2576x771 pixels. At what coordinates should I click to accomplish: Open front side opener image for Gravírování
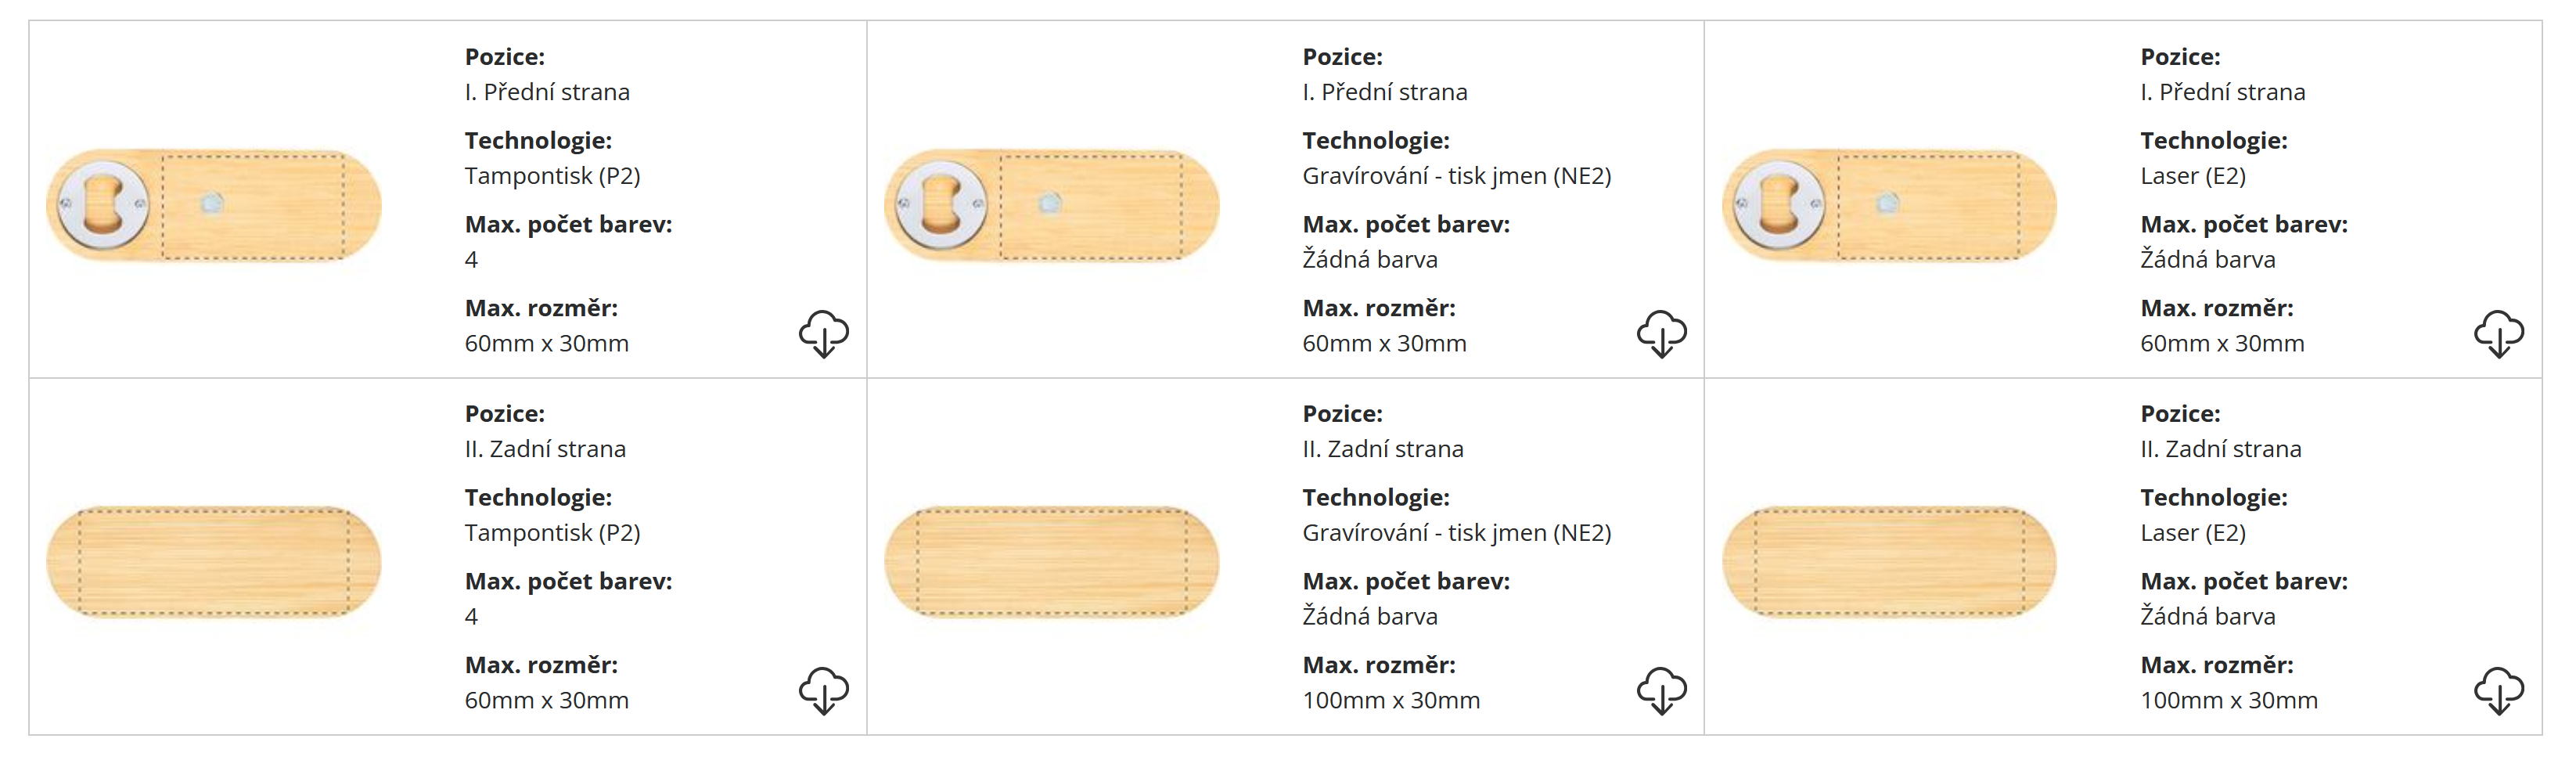coord(1052,205)
